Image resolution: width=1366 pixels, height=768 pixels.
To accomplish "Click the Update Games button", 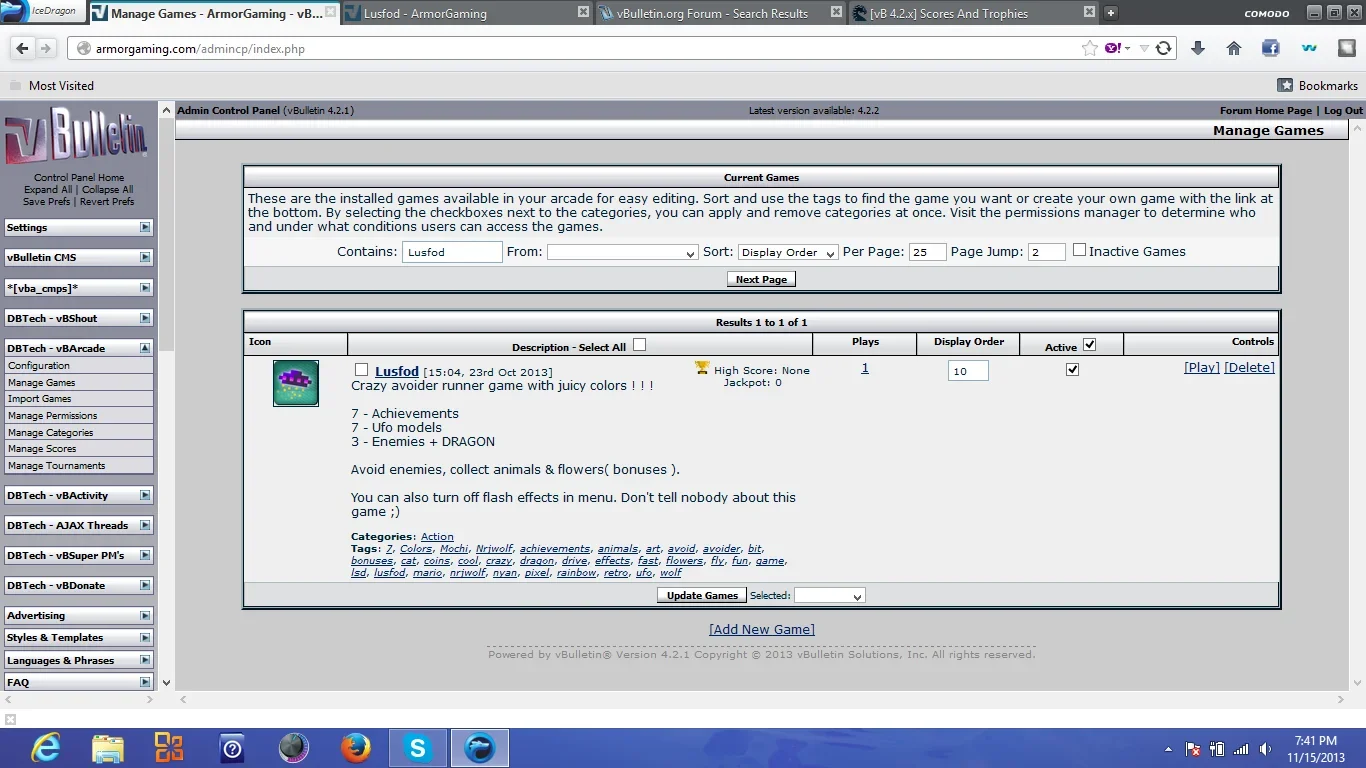I will (702, 595).
